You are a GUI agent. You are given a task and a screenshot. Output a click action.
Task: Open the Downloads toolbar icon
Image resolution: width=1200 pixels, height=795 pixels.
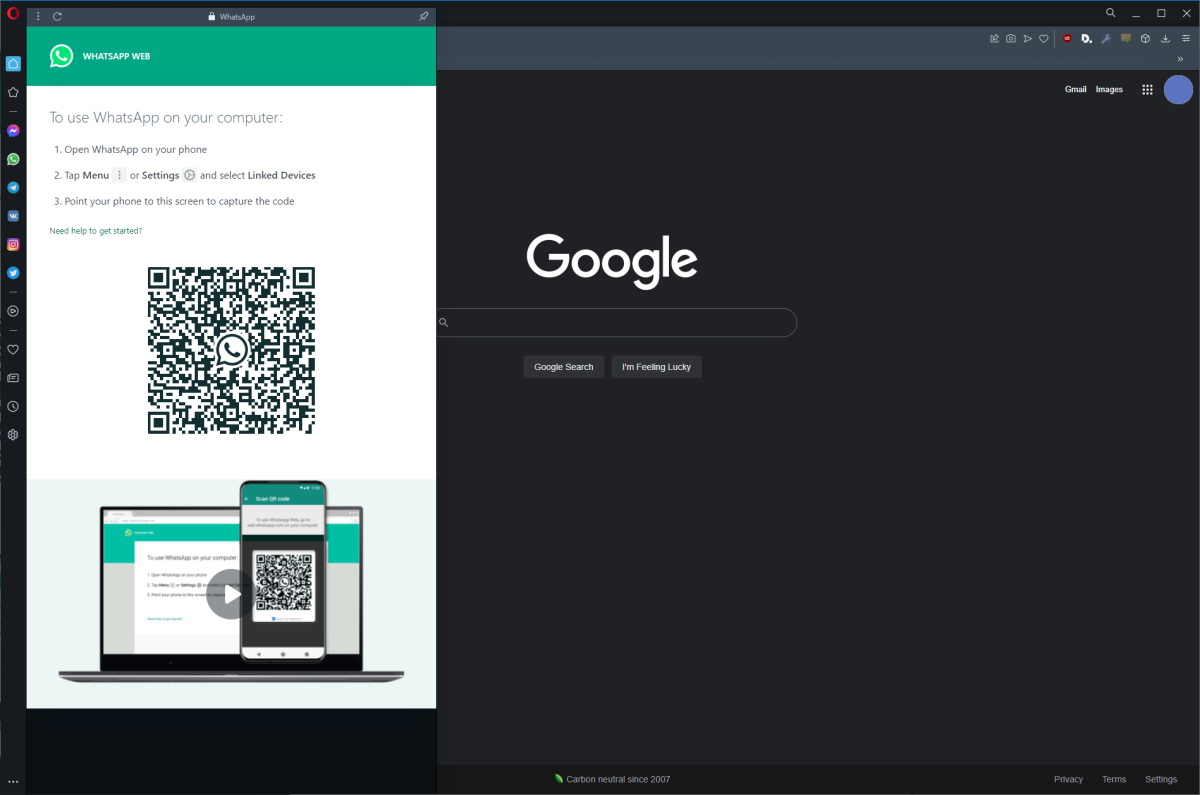click(x=1166, y=38)
